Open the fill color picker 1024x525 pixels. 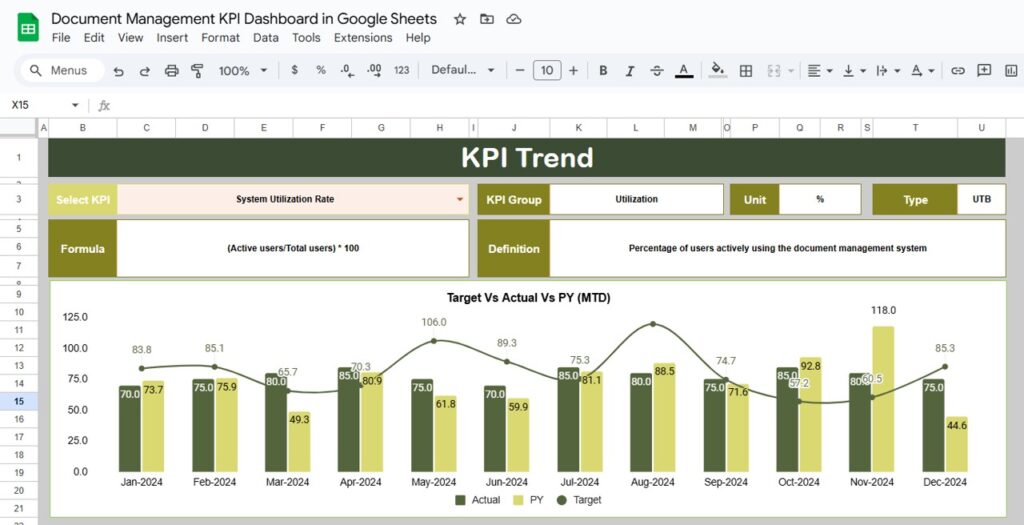click(718, 71)
